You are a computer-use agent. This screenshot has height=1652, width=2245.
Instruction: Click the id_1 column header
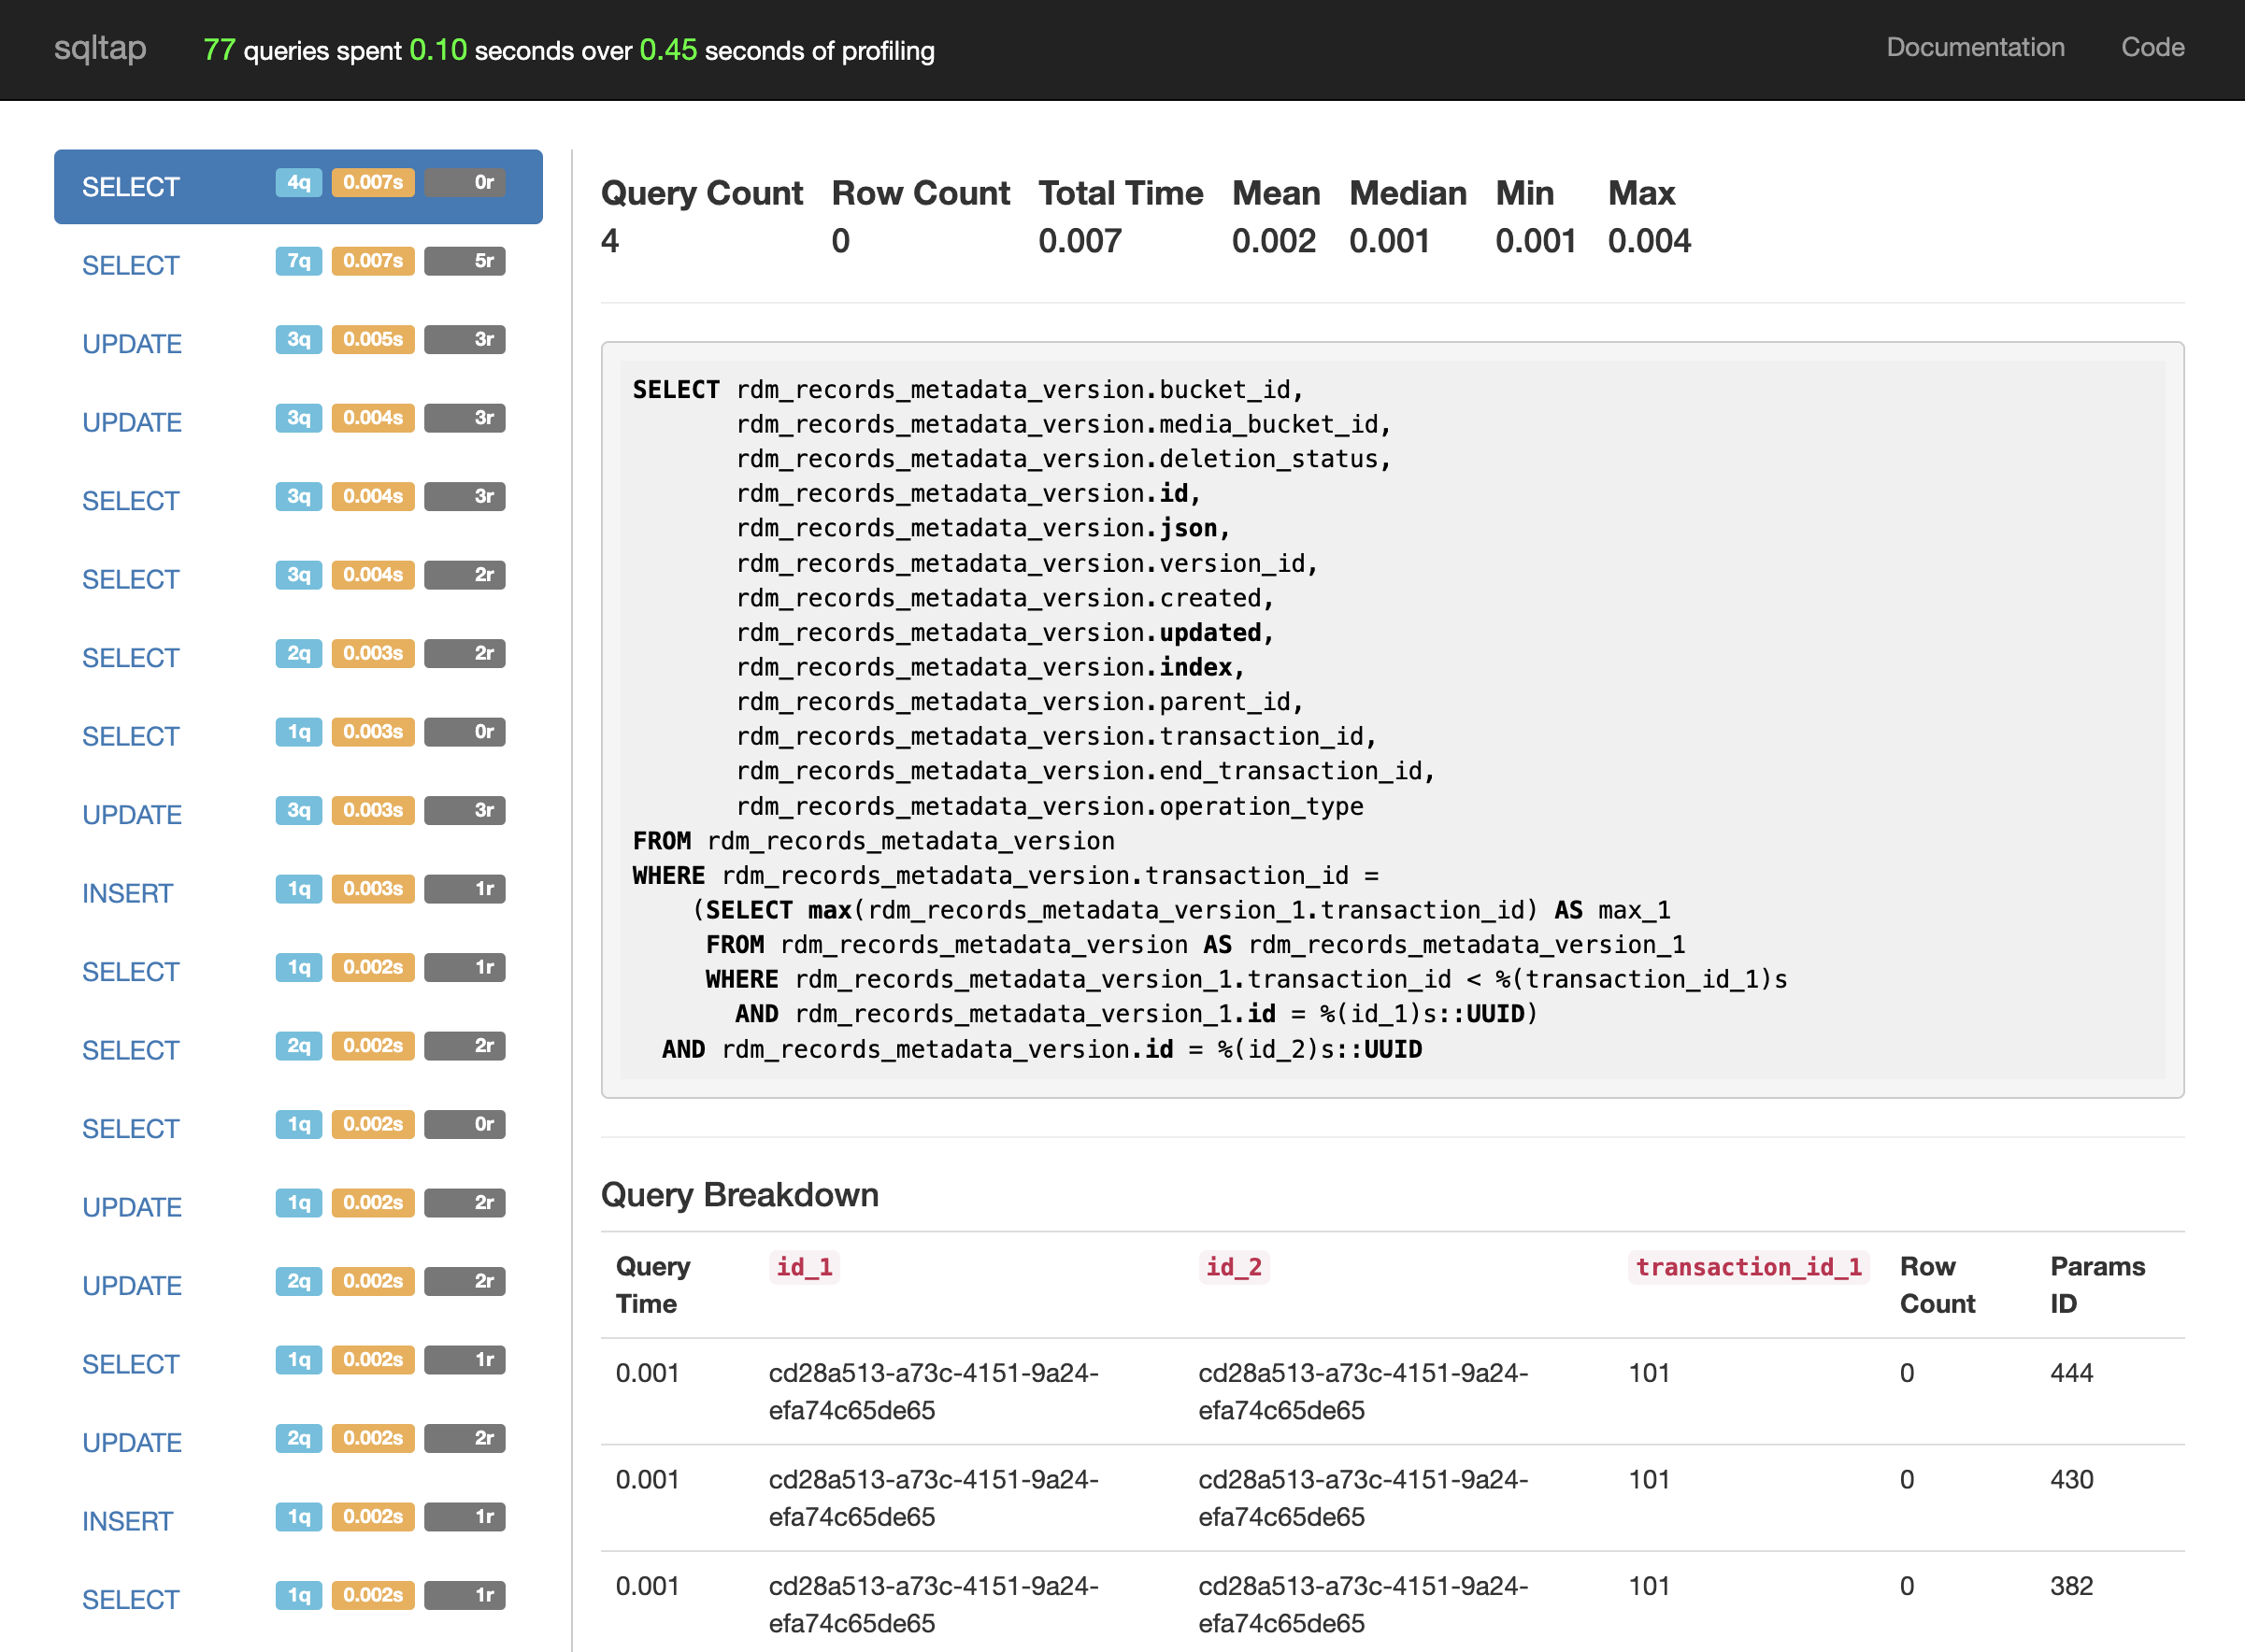coord(804,1267)
